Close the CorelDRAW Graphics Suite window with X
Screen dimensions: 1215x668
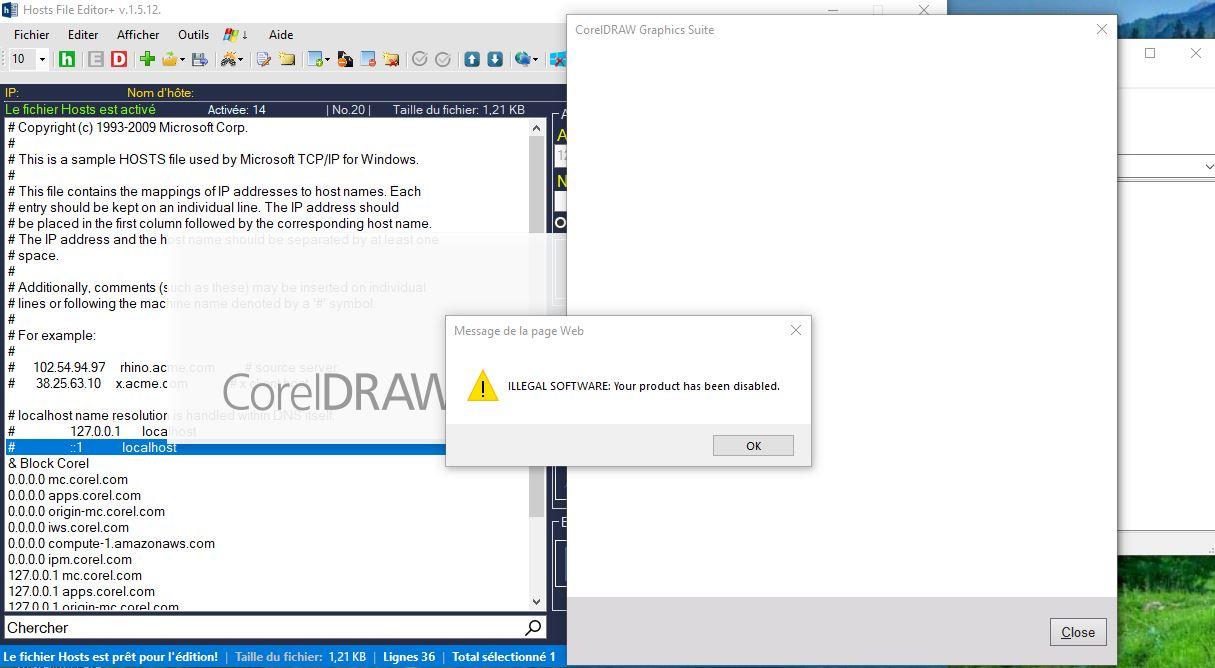(x=1101, y=29)
